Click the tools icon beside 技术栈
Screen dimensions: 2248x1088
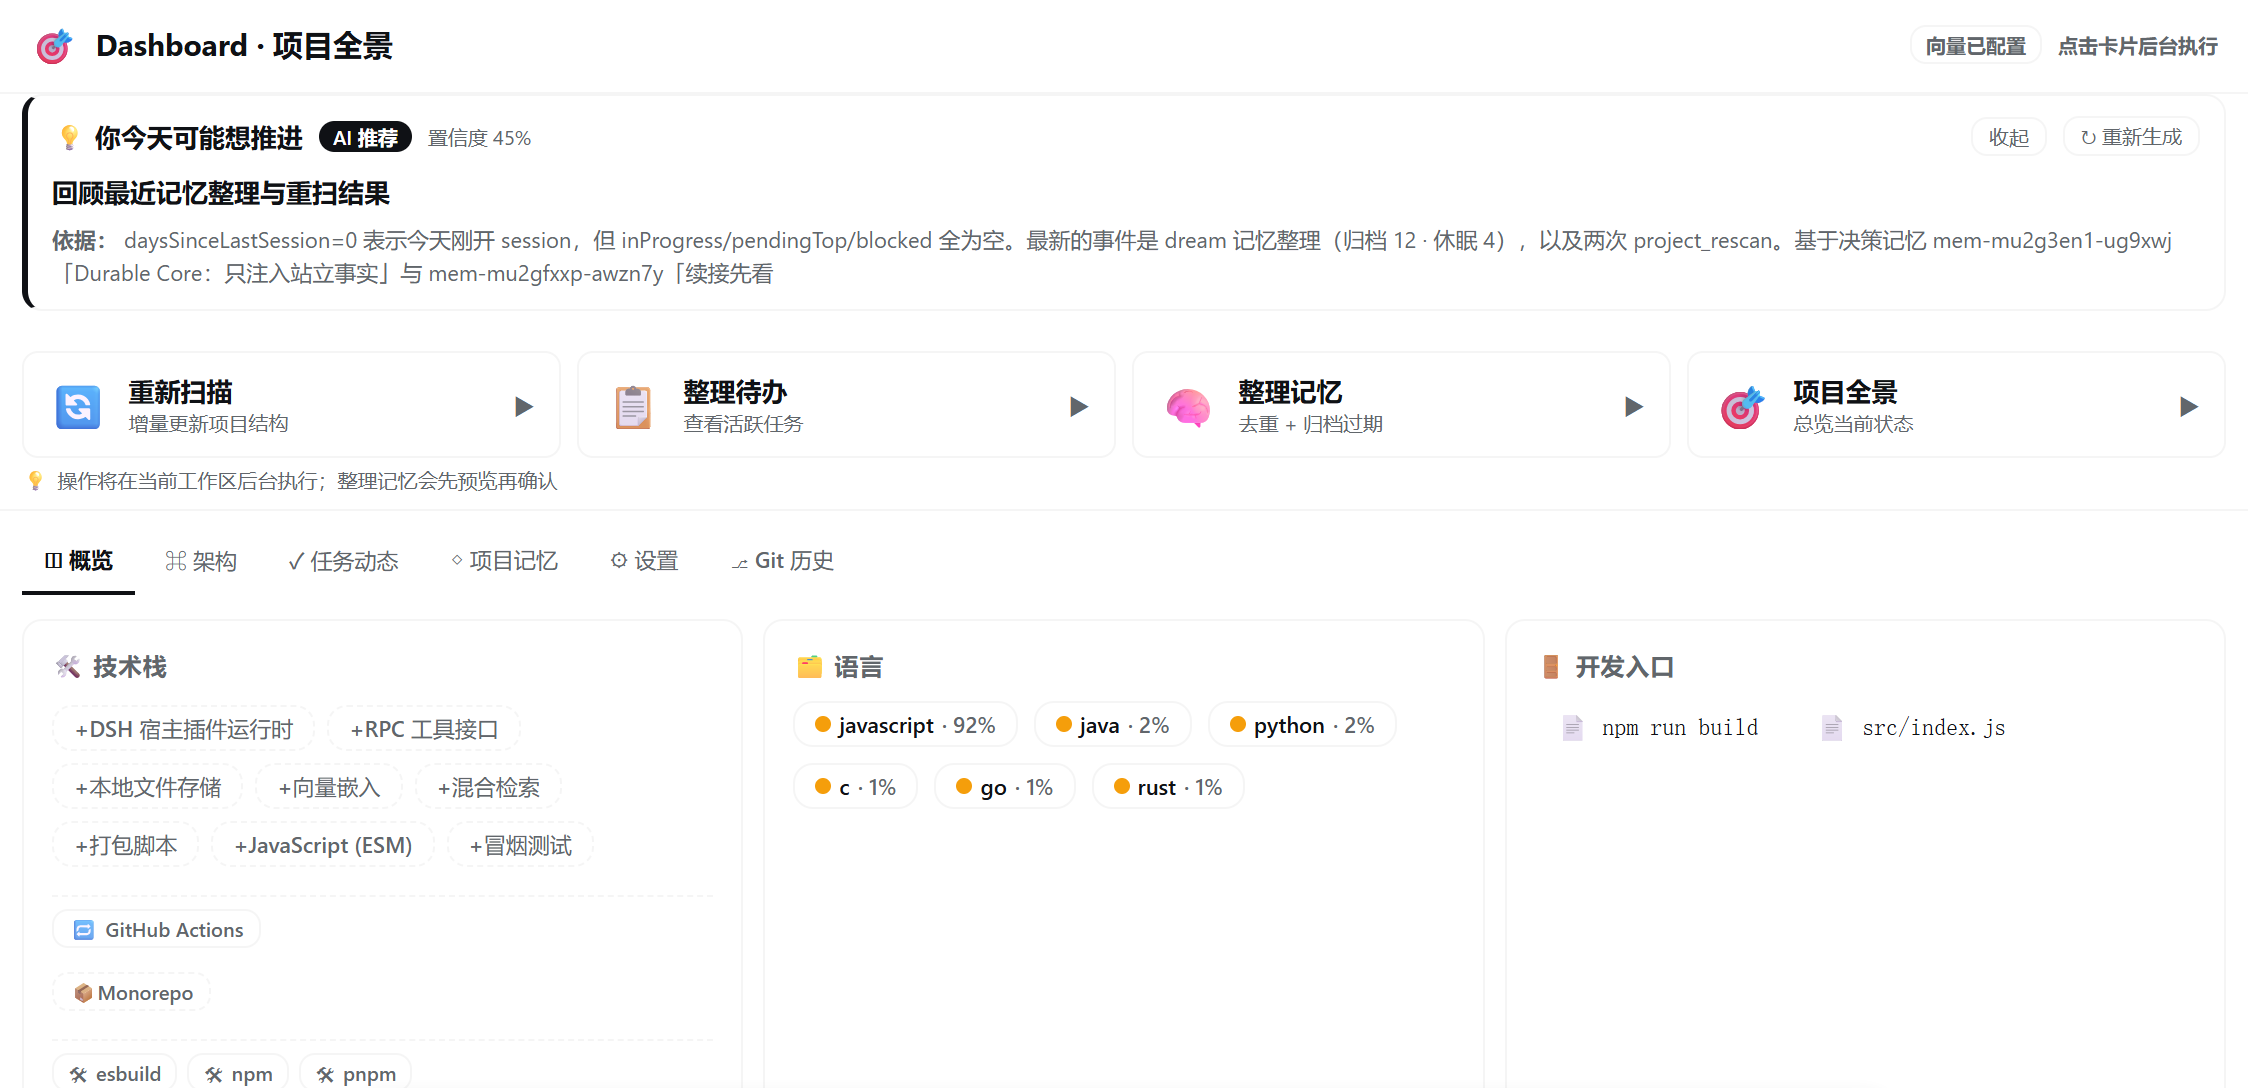[x=68, y=667]
